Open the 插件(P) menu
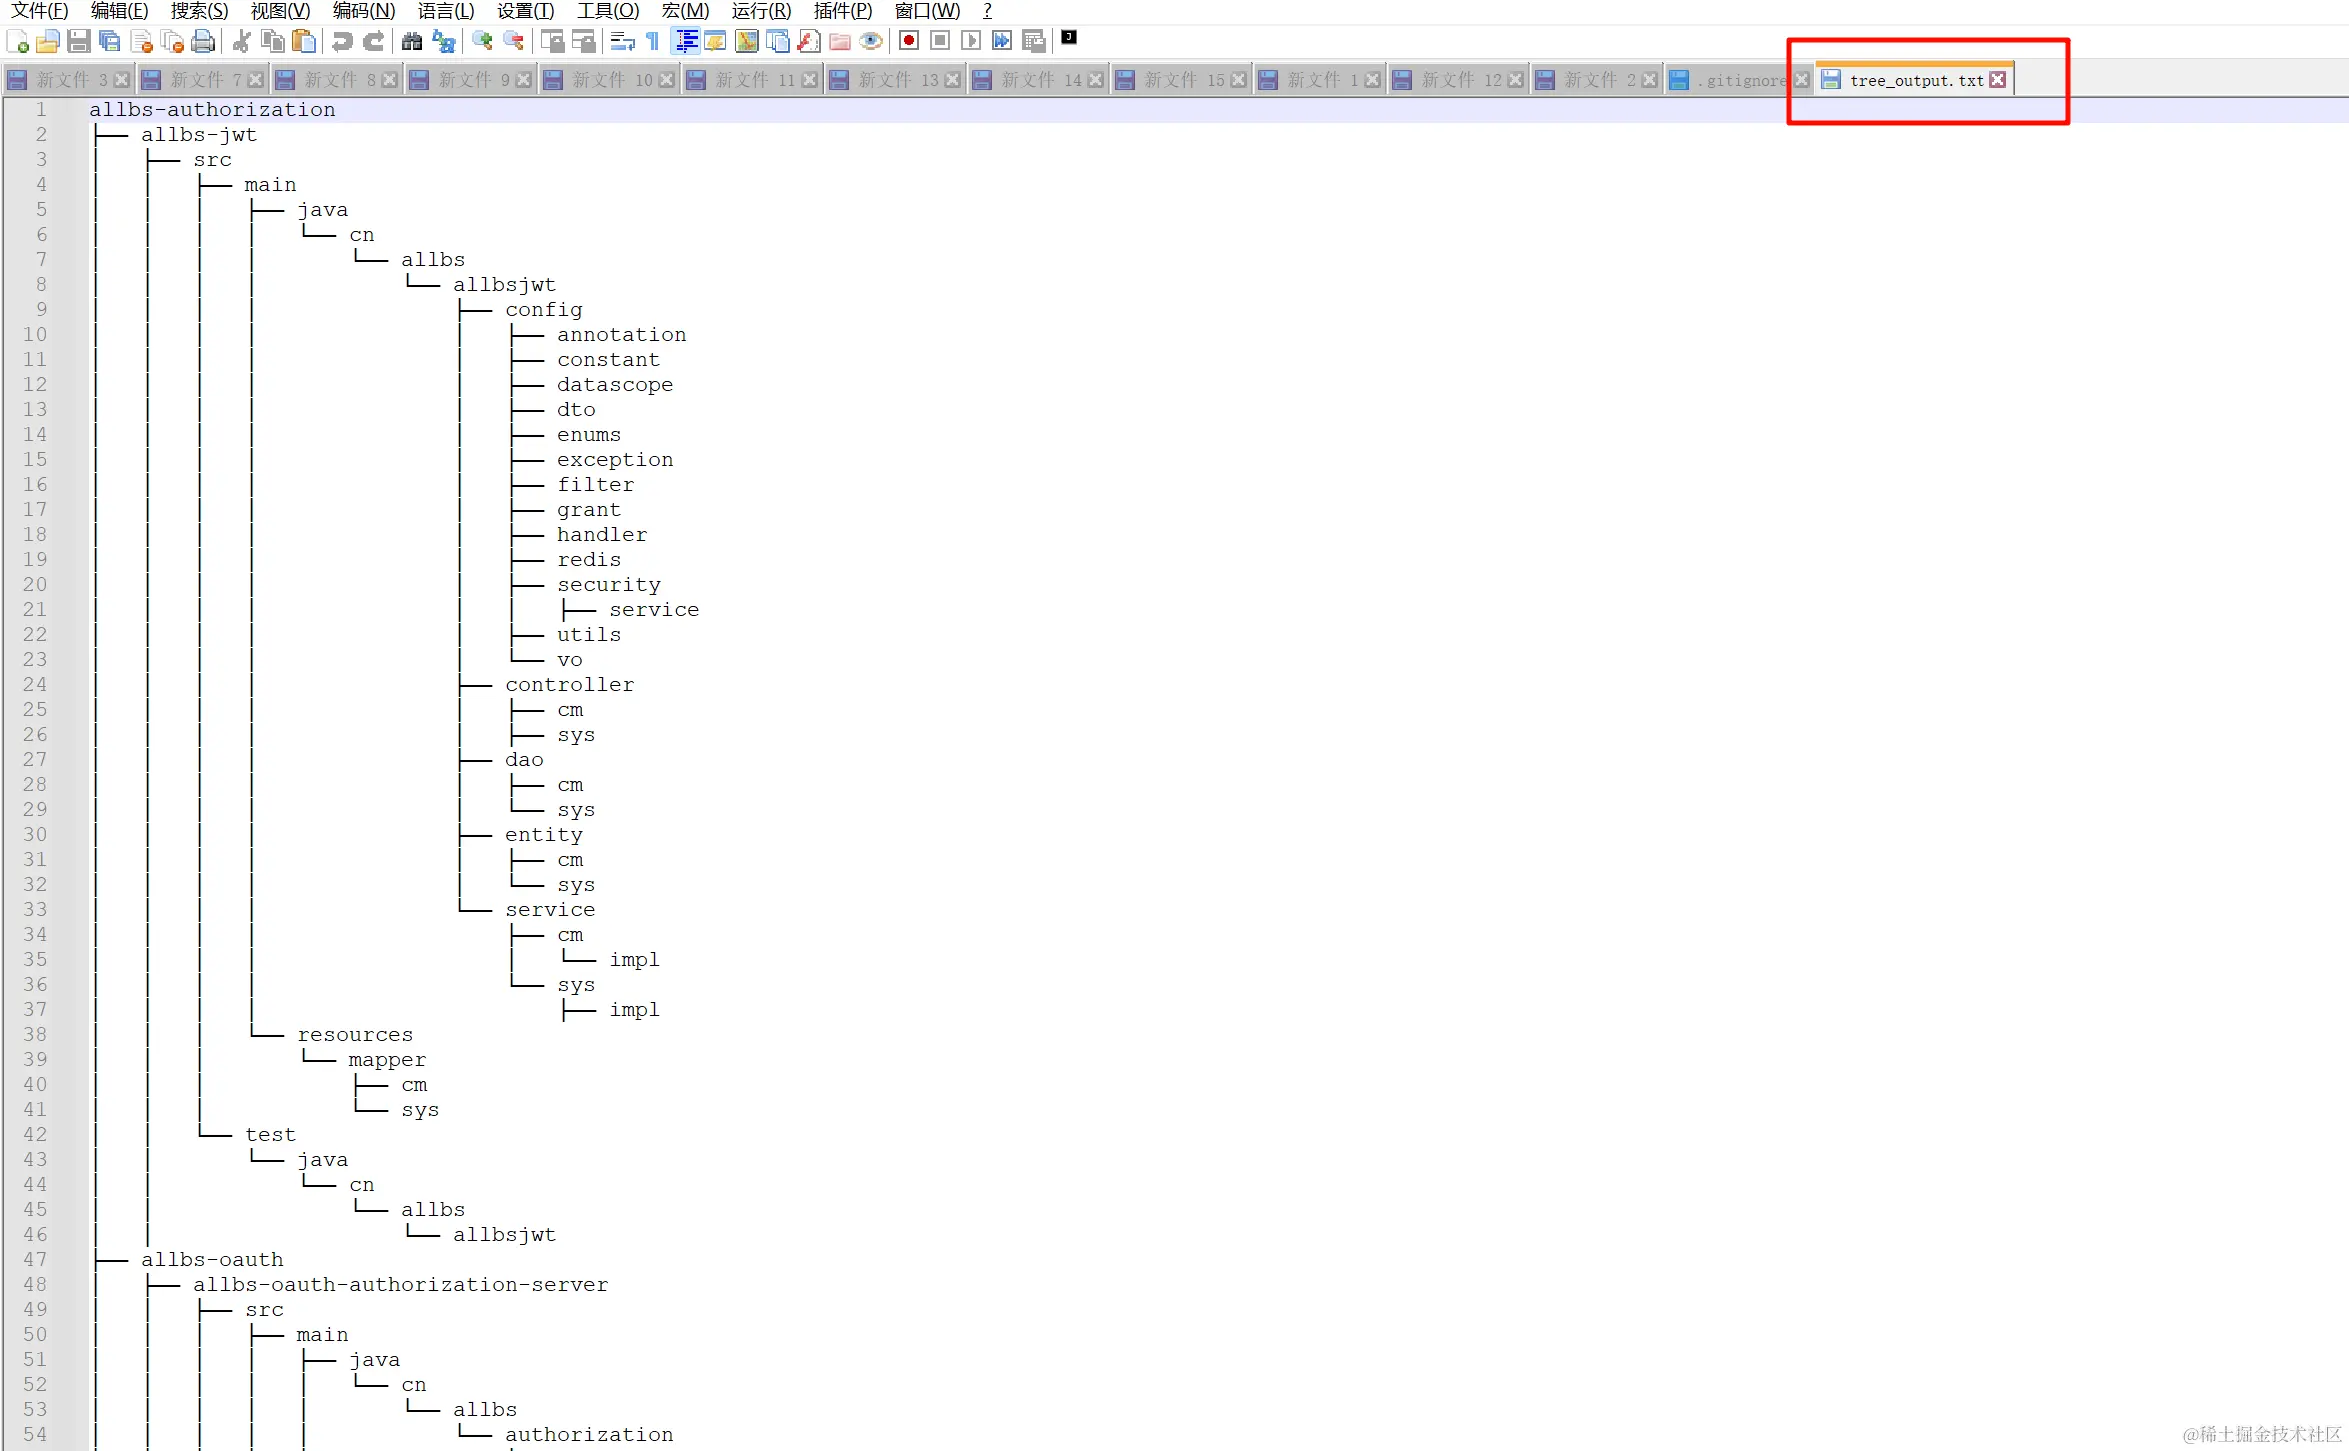2349x1451 pixels. click(842, 11)
